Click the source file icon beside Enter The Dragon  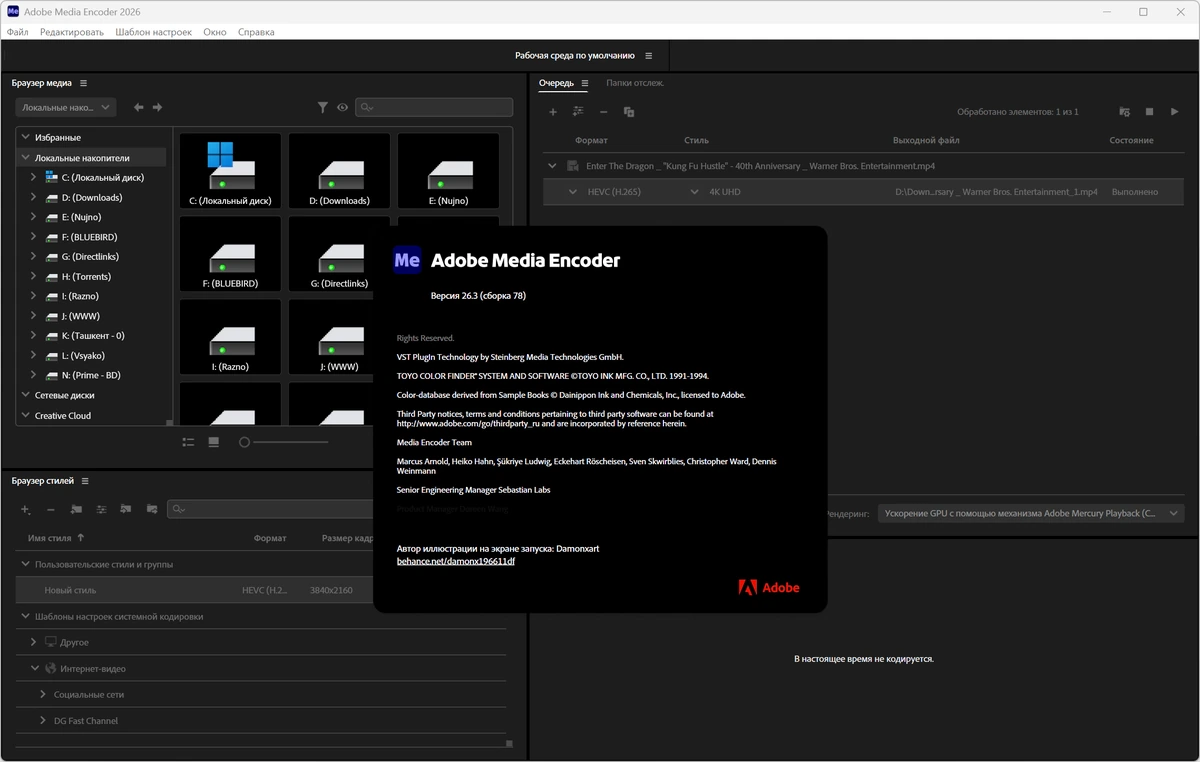pos(573,166)
